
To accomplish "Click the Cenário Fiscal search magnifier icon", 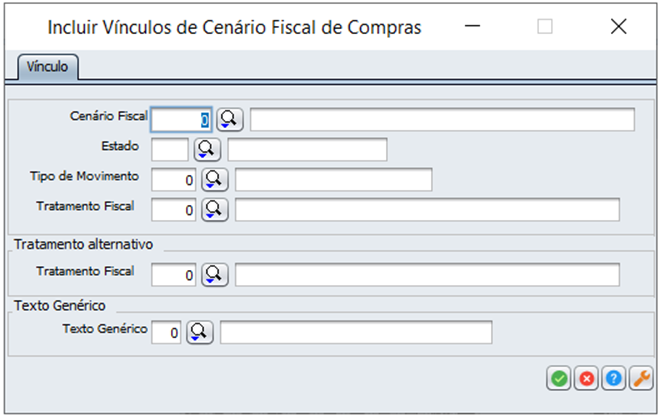I will (x=230, y=120).
